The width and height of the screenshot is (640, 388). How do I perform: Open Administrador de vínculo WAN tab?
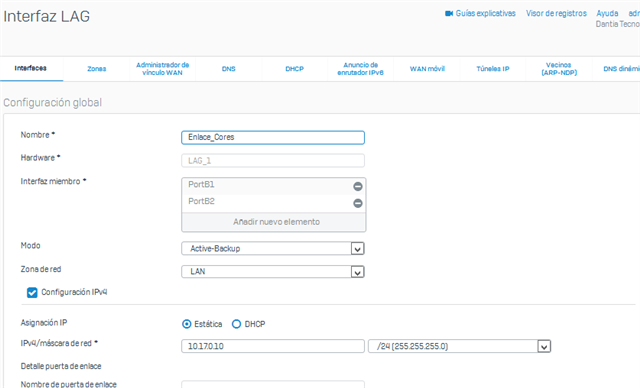coord(162,69)
